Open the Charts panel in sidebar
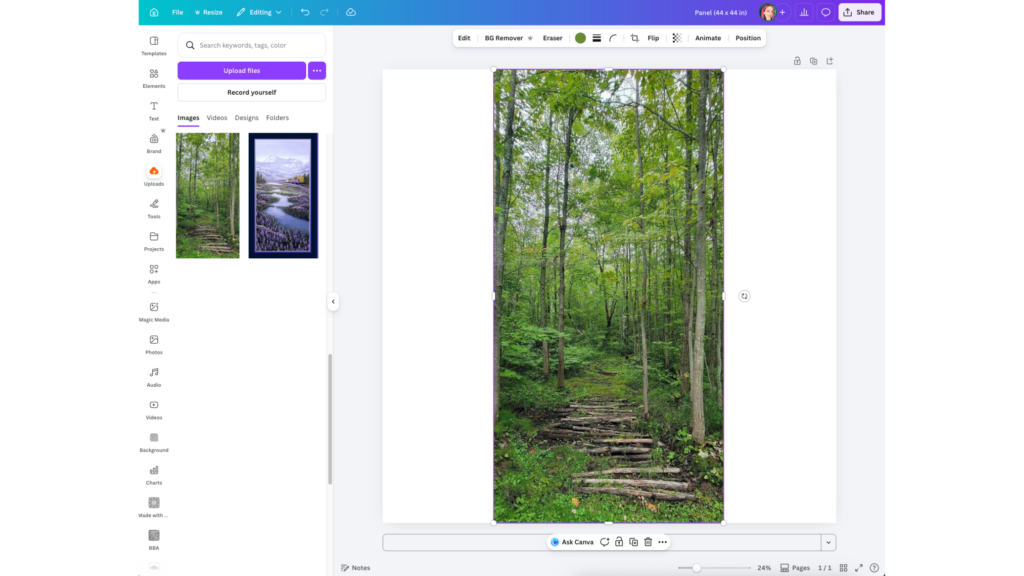1024x576 pixels. [x=154, y=474]
